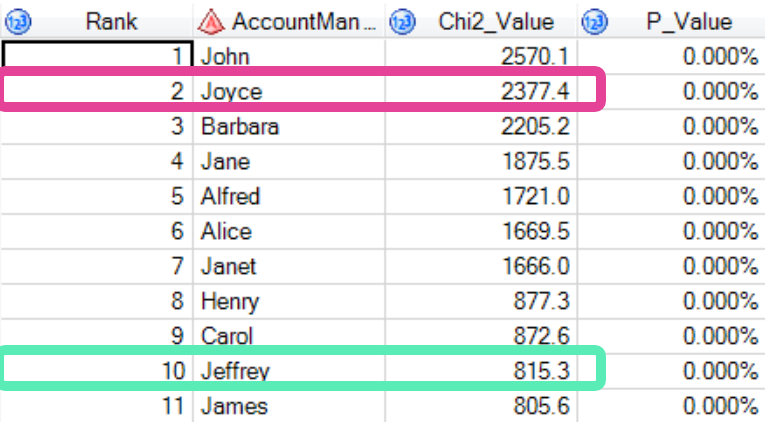Click the numeric type icon beside P_Value
This screenshot has height=422, width=765.
(x=594, y=21)
